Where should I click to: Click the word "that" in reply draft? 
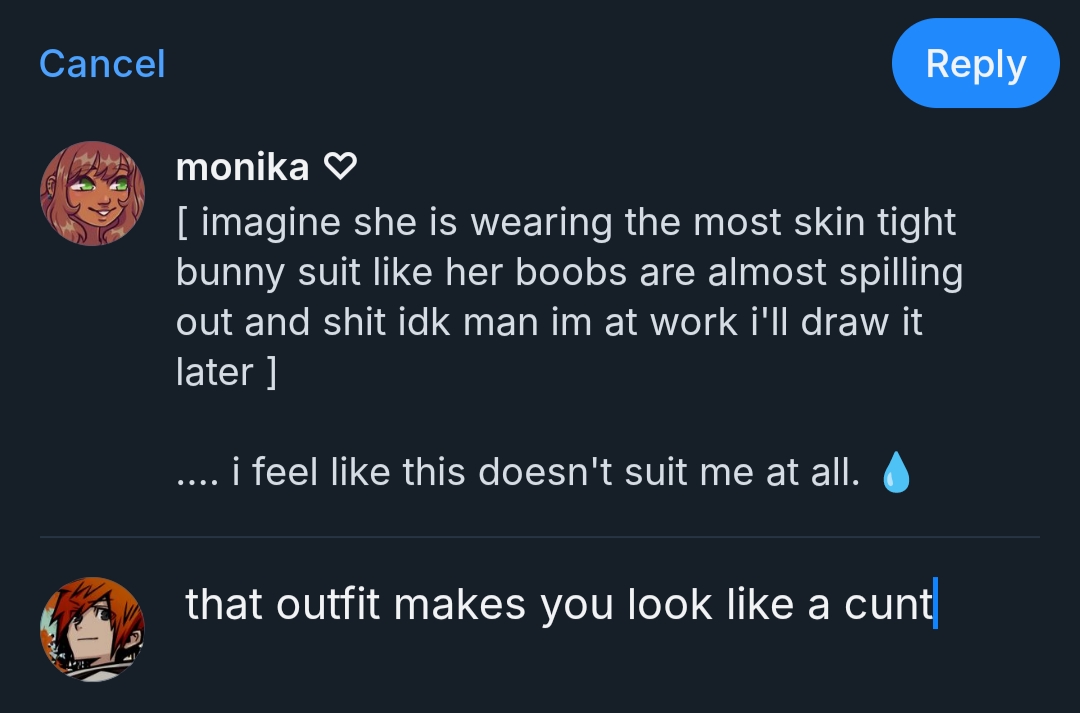coord(224,605)
